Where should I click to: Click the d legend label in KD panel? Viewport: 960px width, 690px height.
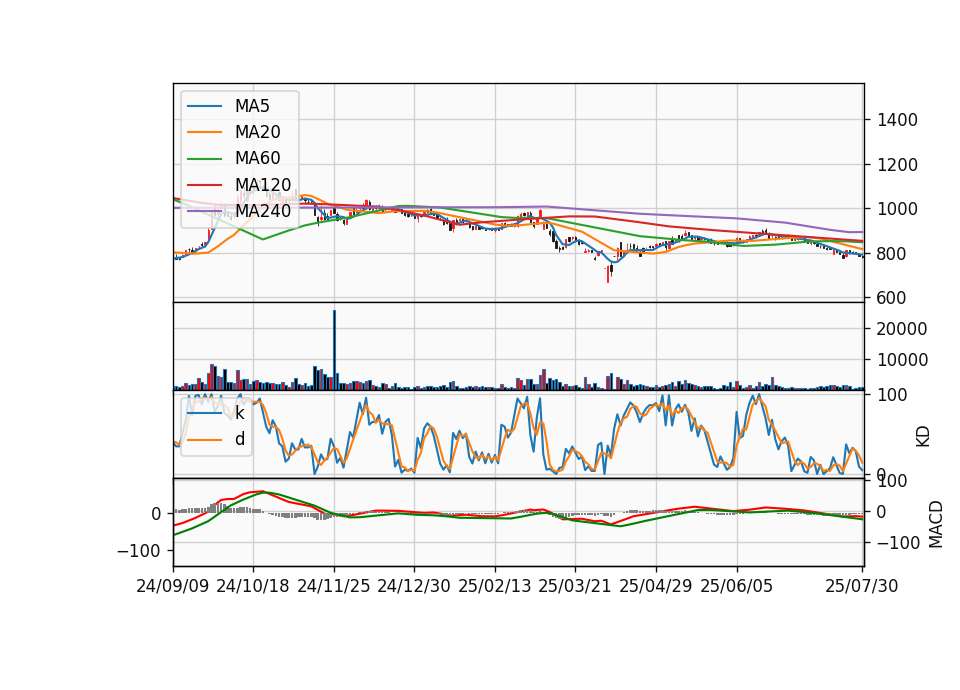tap(240, 439)
